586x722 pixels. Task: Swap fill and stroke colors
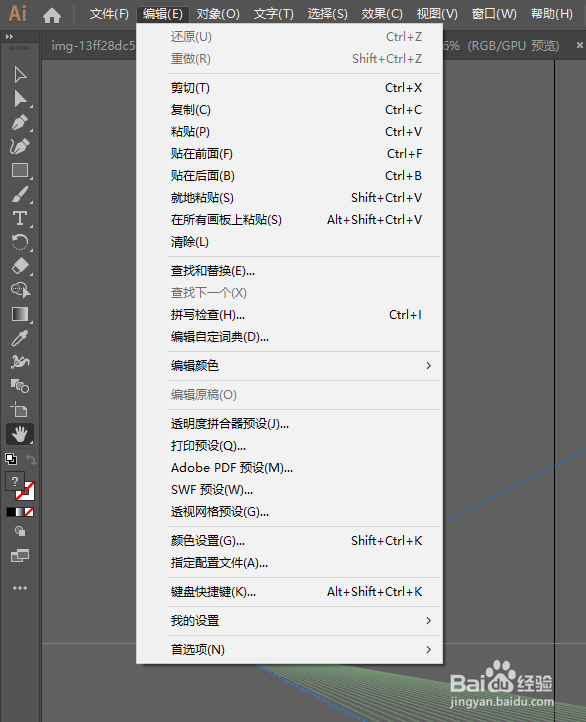tap(30, 459)
